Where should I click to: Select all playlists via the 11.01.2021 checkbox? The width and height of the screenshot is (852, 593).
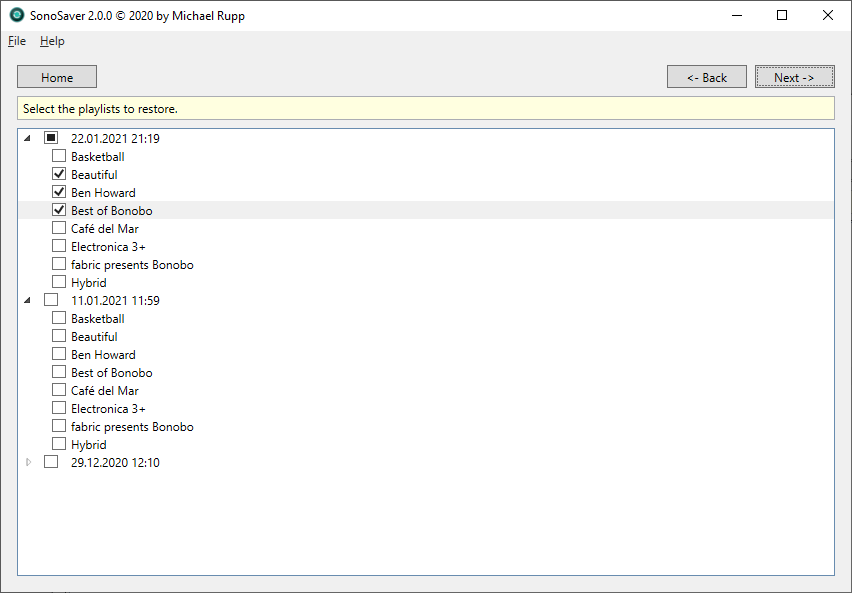51,300
